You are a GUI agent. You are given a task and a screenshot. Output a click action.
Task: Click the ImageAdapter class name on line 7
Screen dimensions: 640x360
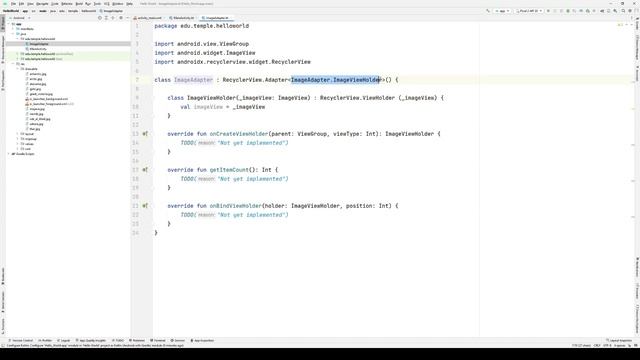193,80
